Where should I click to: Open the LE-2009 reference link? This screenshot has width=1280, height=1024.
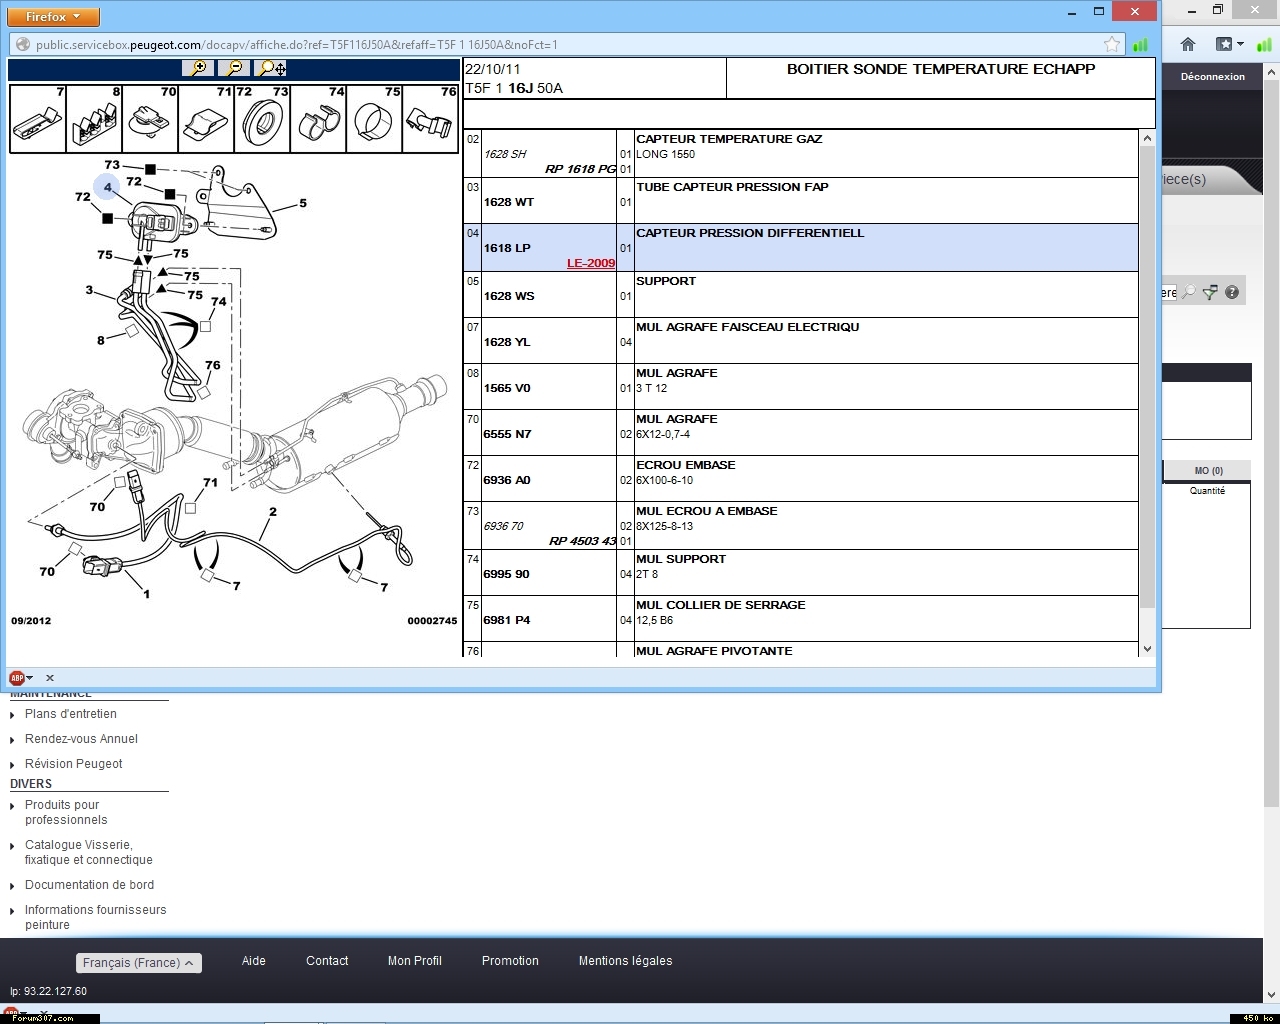(x=591, y=263)
